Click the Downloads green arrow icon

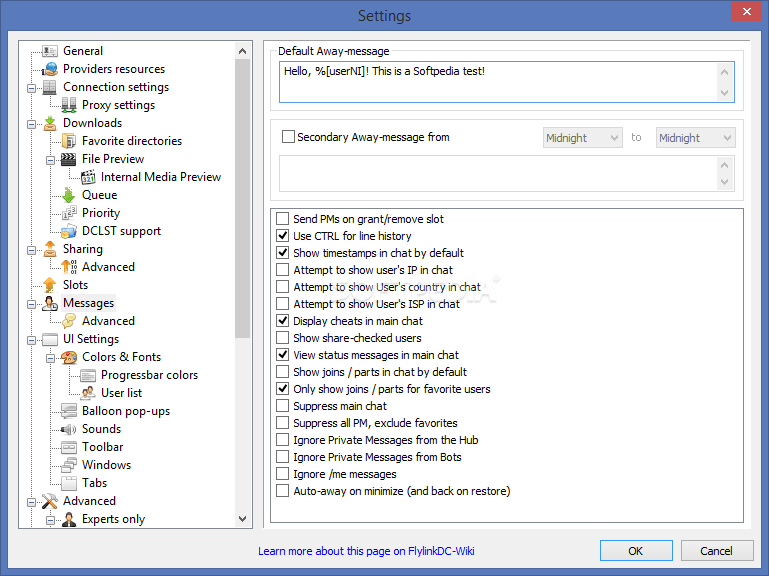click(50, 123)
